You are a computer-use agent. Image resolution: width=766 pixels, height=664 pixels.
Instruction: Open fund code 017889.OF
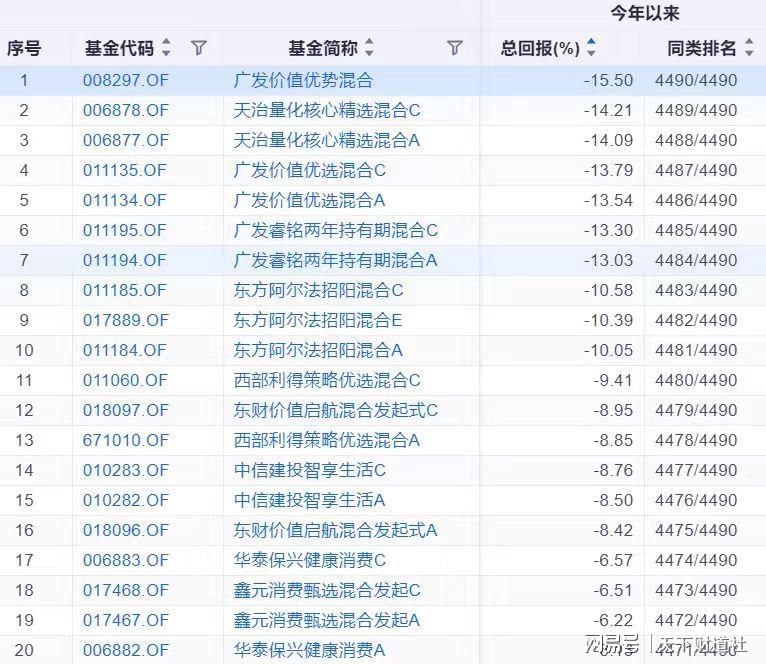point(126,321)
